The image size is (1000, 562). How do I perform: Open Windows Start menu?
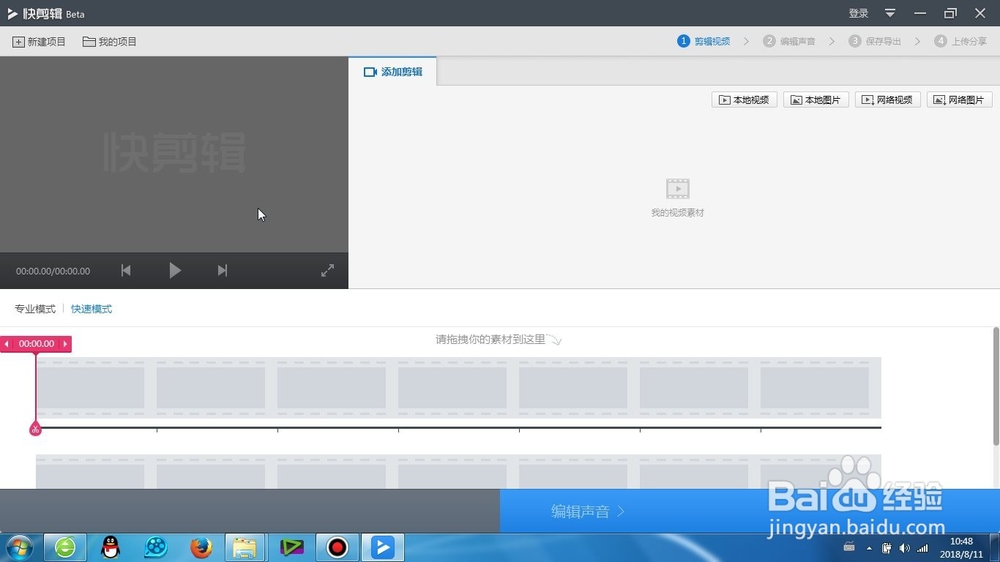[x=20, y=547]
